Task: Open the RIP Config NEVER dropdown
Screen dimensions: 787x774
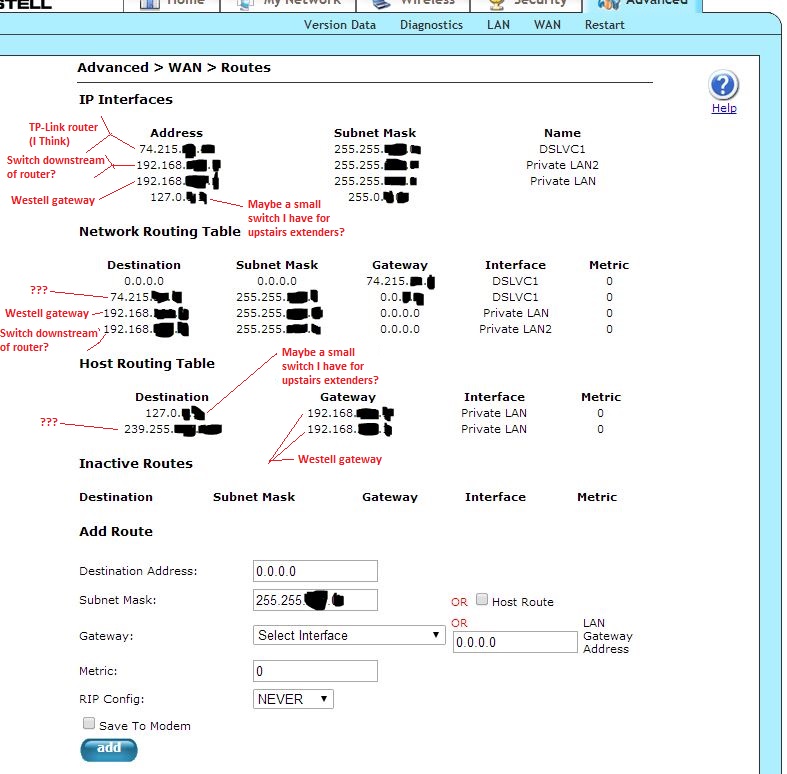Action: 293,699
